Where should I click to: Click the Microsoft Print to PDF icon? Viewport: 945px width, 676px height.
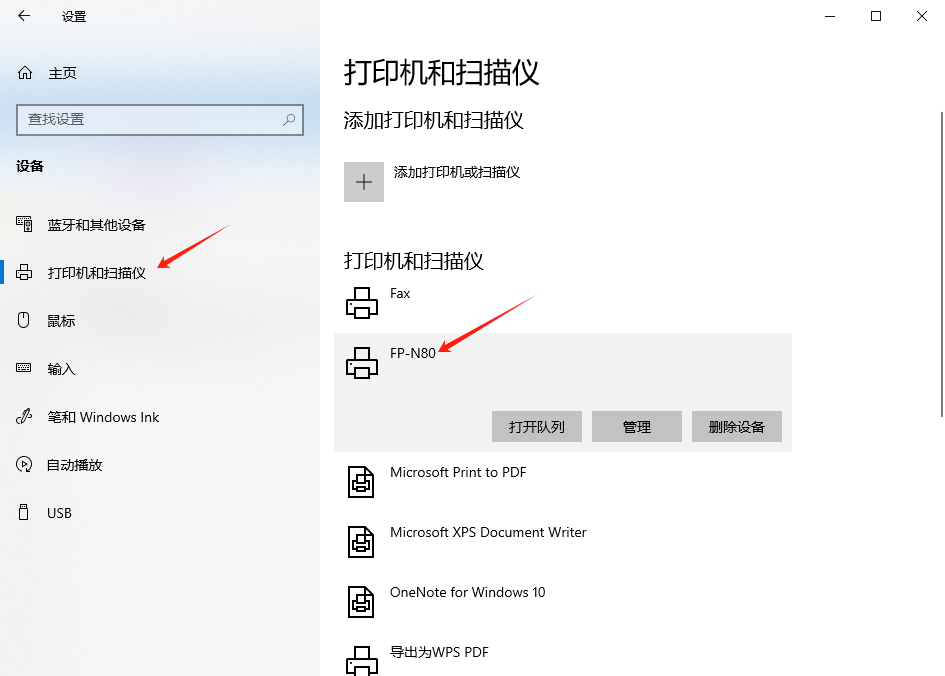[361, 482]
